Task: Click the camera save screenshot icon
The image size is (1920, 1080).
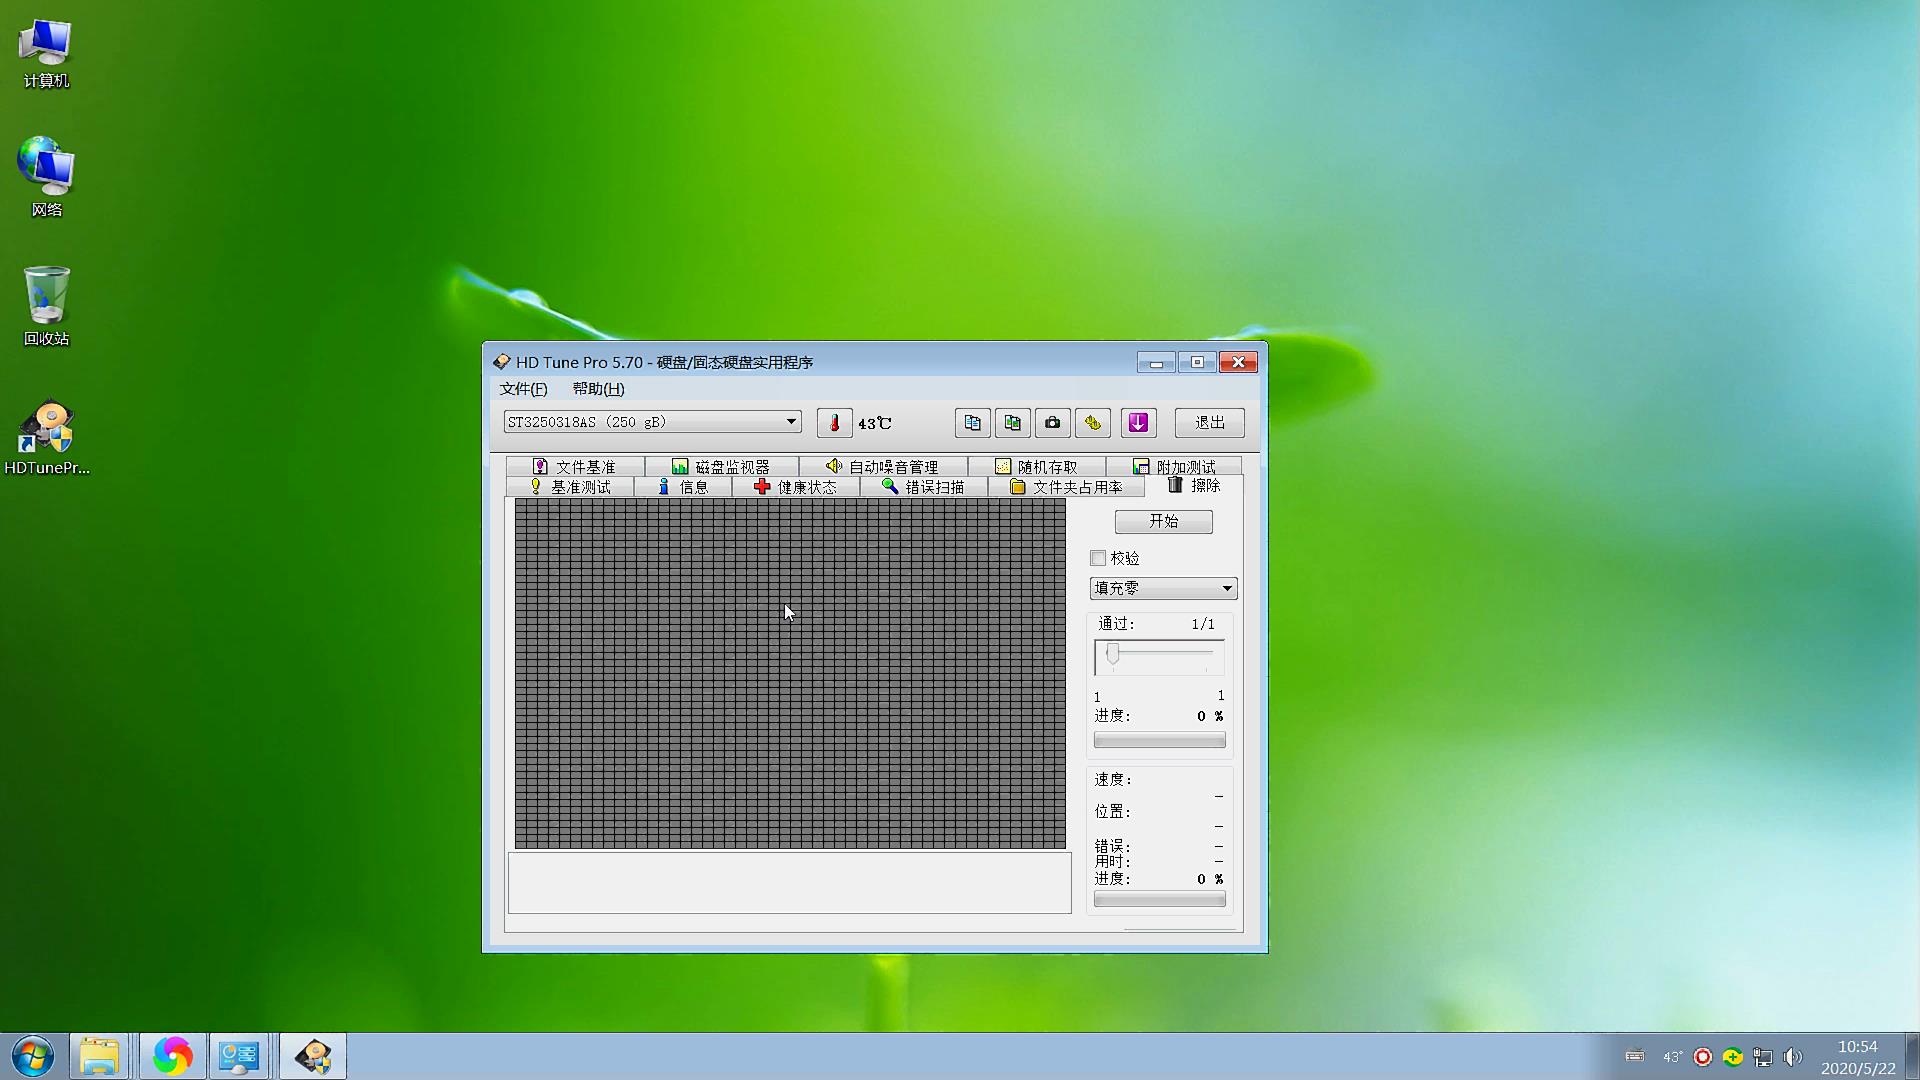Action: click(1052, 423)
